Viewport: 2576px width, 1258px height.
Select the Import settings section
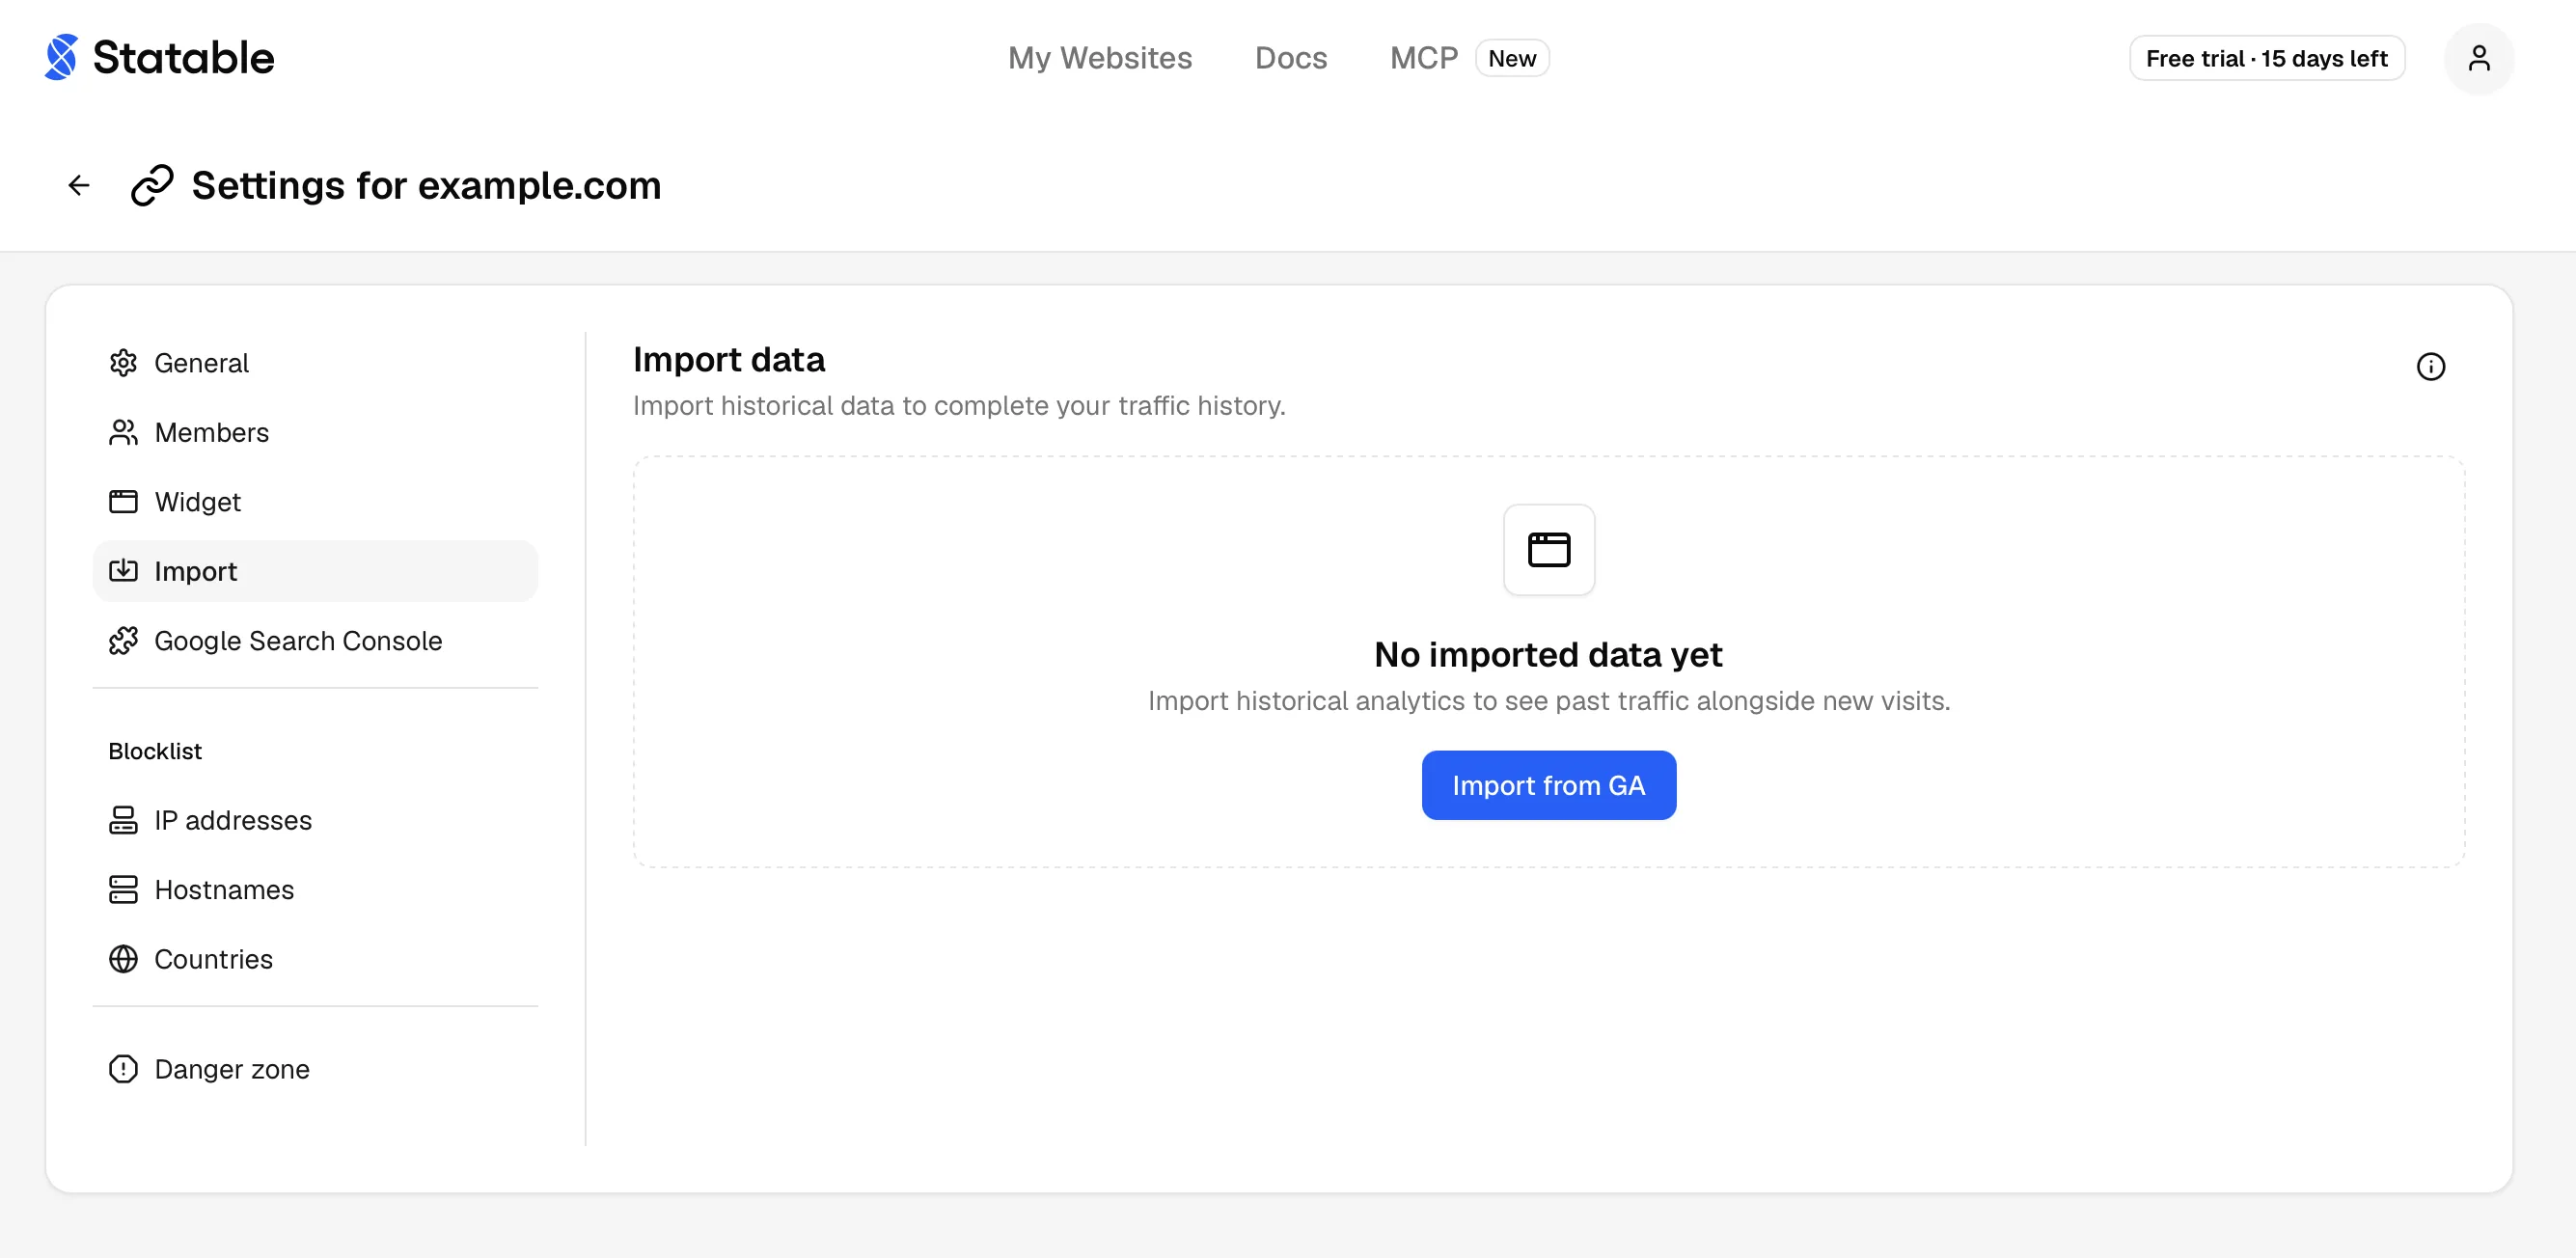[x=315, y=571]
